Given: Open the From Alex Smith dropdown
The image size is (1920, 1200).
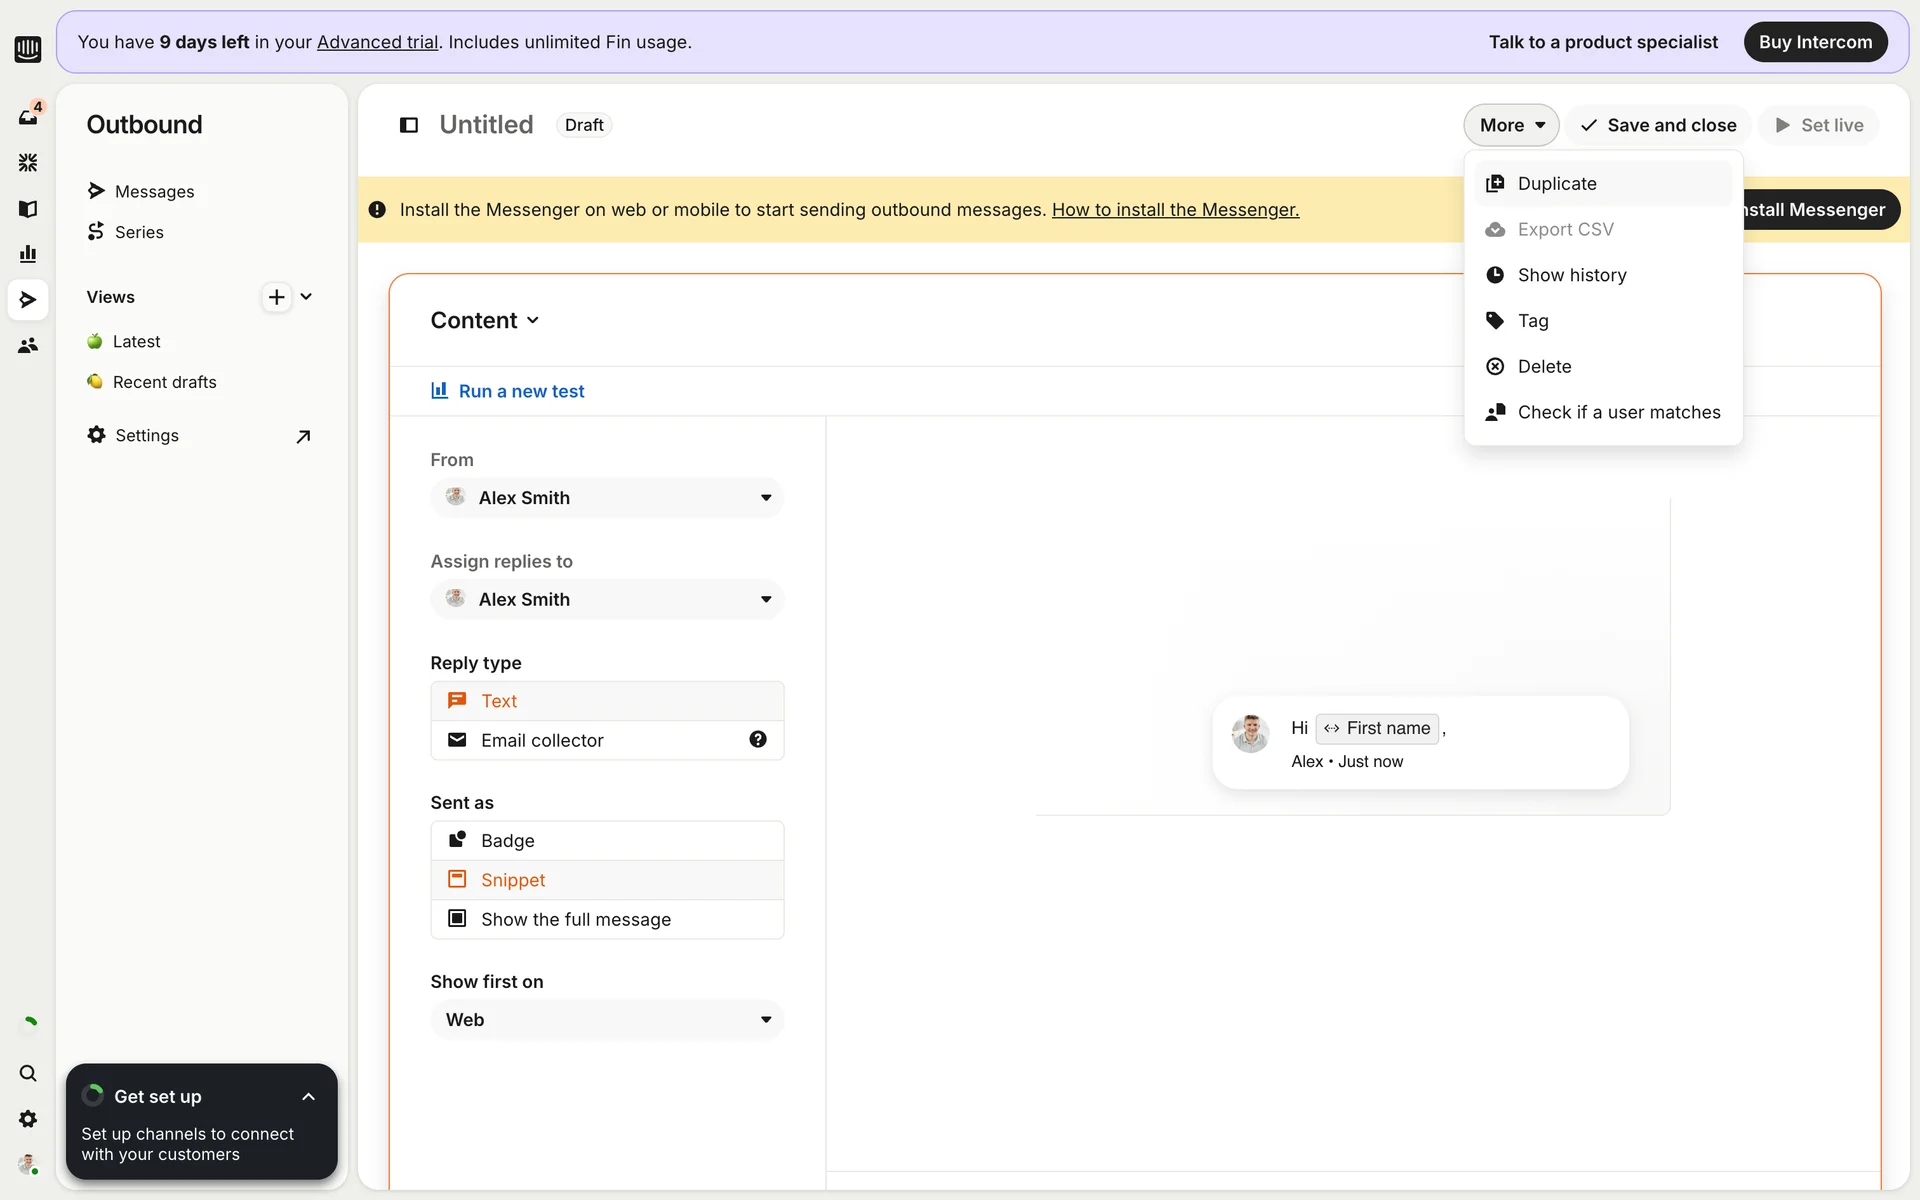Looking at the screenshot, I should 607,498.
